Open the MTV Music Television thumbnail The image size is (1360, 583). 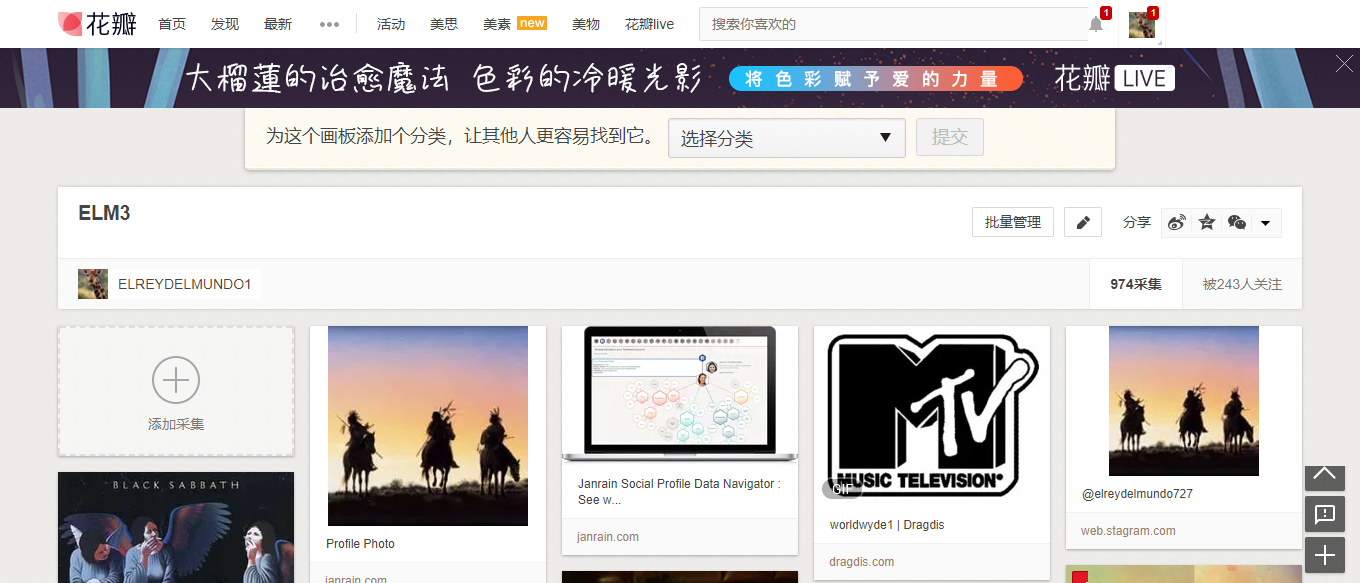(x=931, y=413)
